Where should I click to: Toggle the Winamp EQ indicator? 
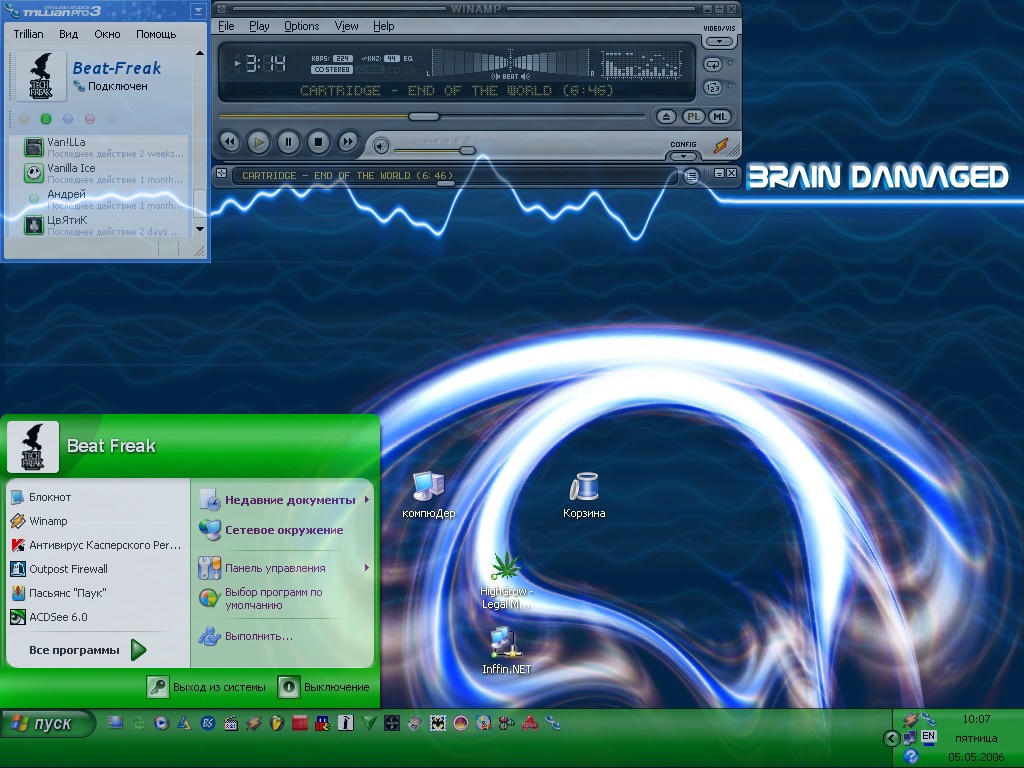(x=408, y=59)
